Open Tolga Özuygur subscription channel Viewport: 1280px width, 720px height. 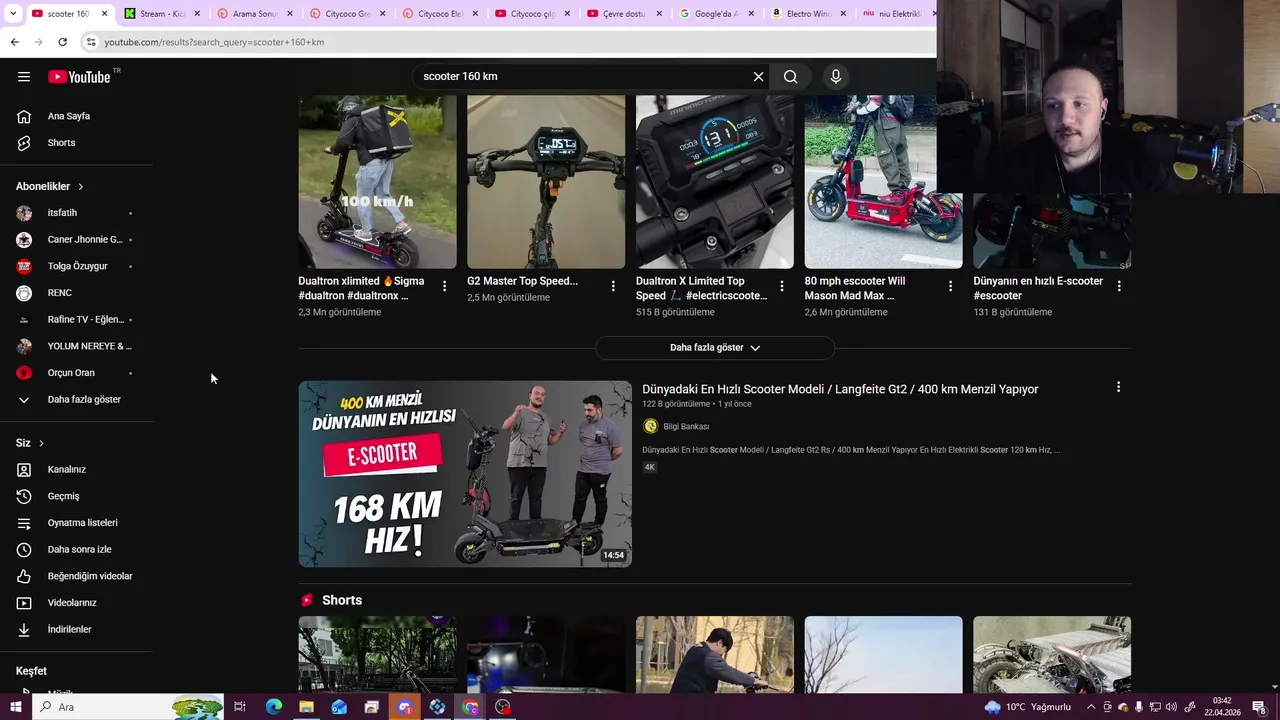[x=76, y=266]
